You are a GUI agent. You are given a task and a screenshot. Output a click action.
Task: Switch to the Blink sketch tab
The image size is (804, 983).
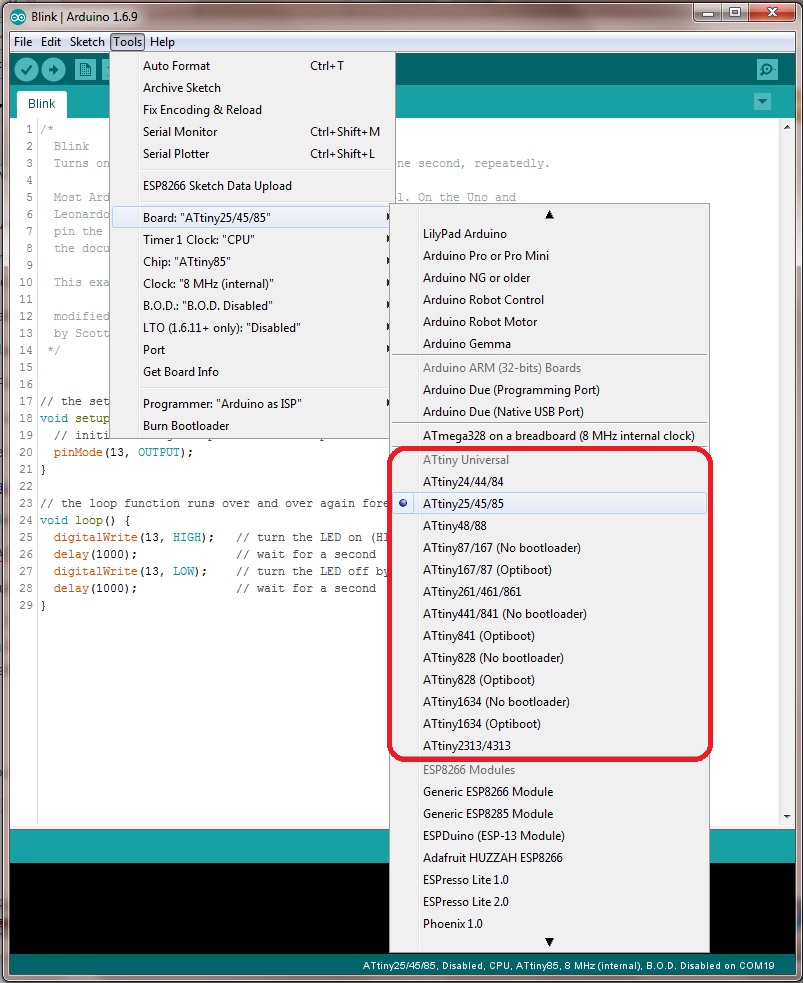click(41, 103)
